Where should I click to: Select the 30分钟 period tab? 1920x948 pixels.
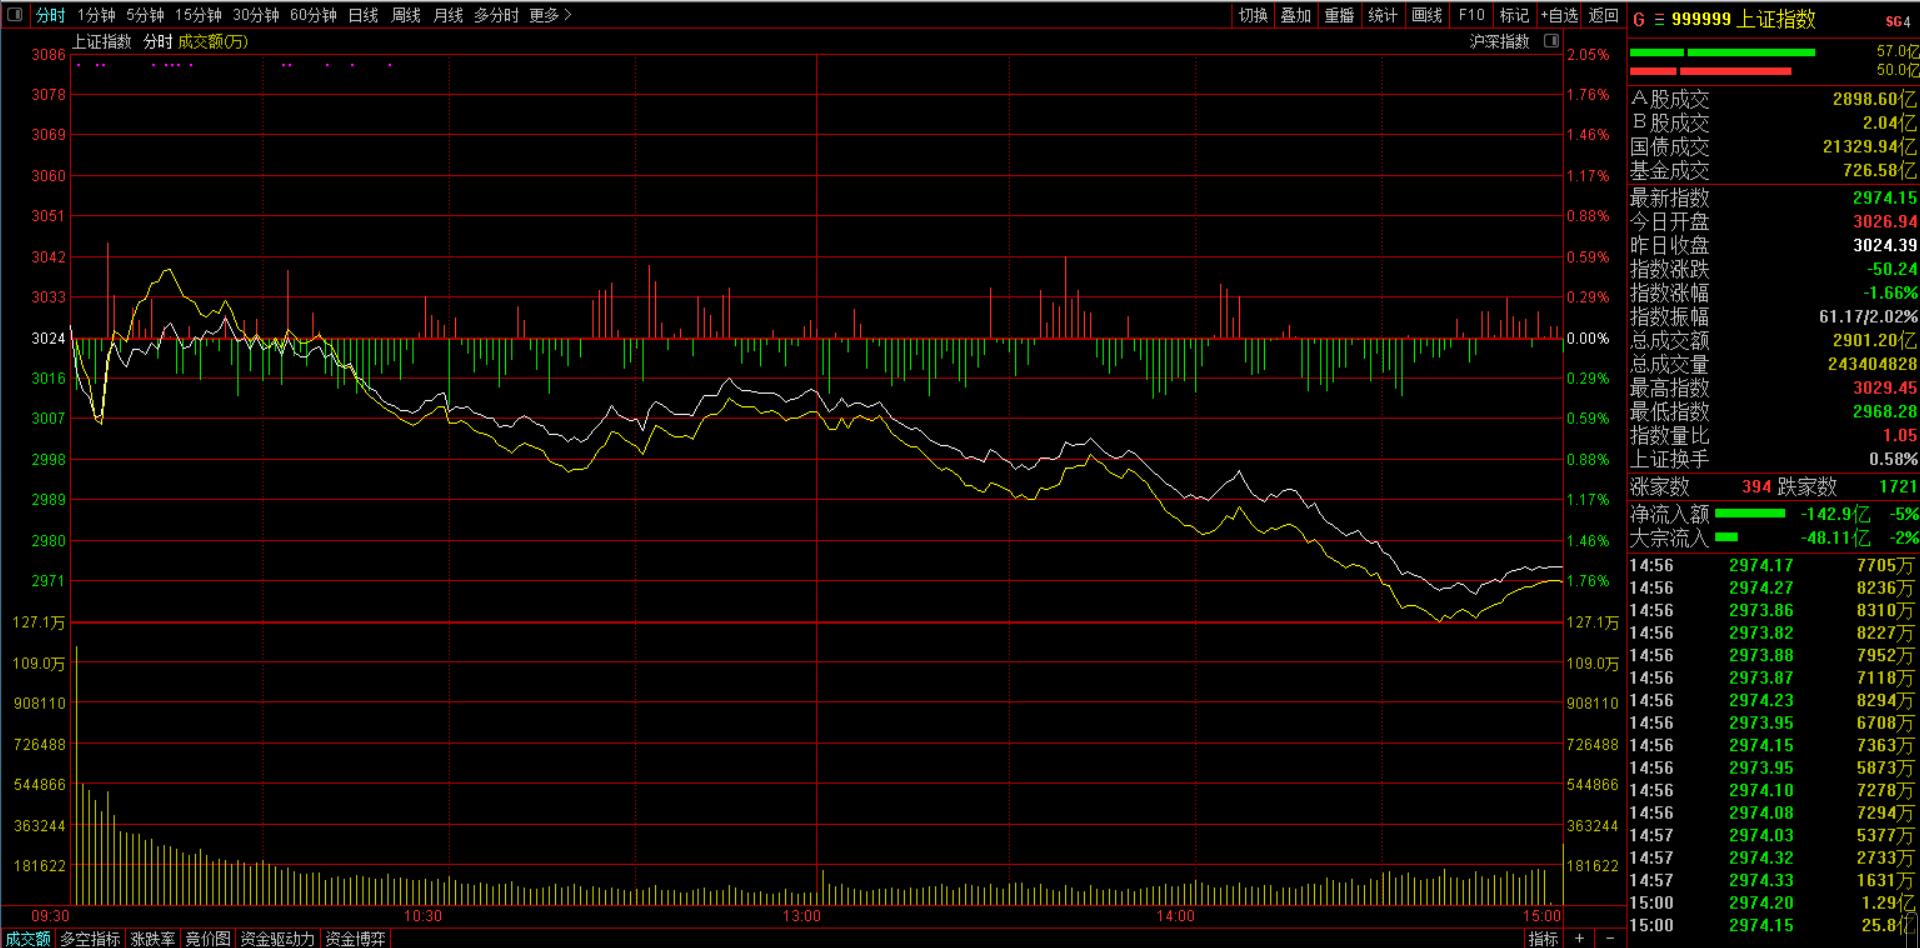click(256, 15)
